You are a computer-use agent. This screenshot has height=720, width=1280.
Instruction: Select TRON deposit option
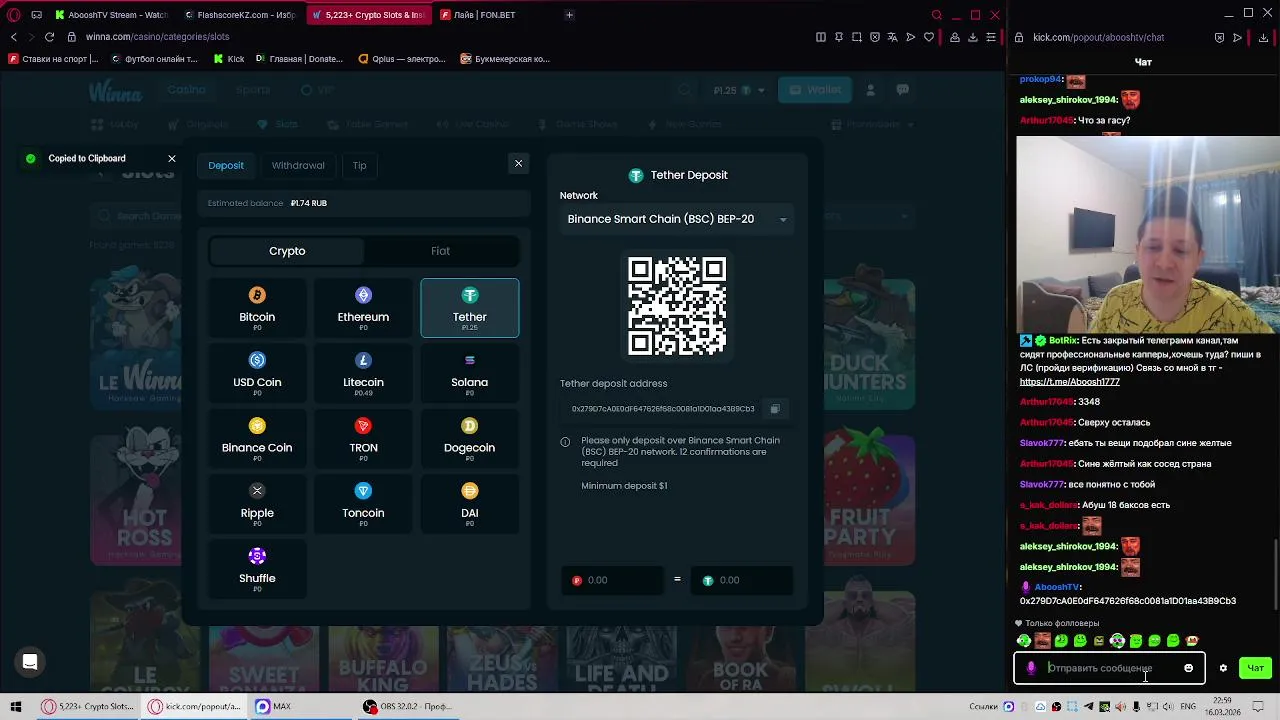[x=363, y=438]
